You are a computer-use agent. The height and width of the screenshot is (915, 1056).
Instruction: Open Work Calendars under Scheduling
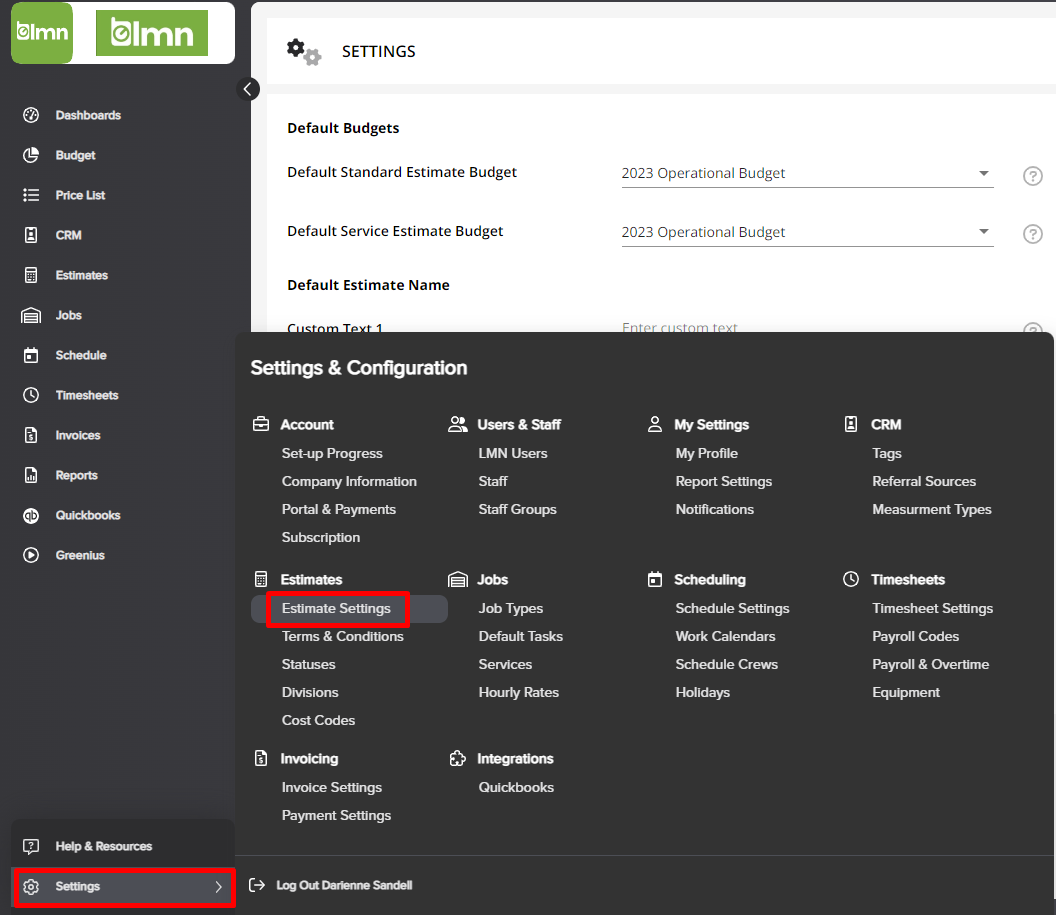pos(725,636)
